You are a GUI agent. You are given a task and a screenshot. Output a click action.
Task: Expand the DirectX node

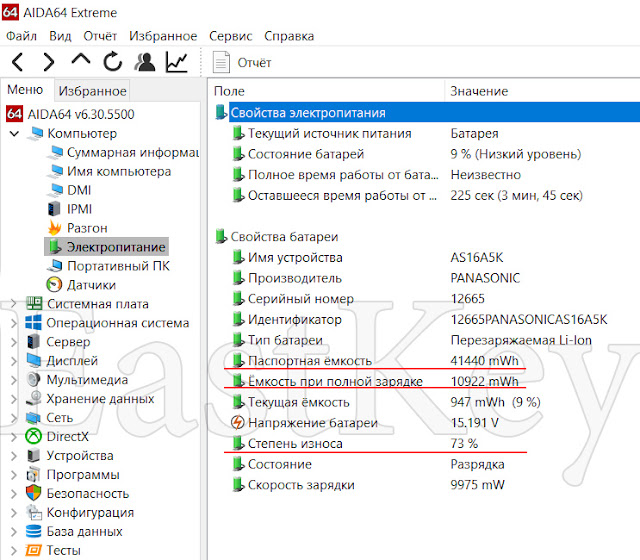(13, 437)
